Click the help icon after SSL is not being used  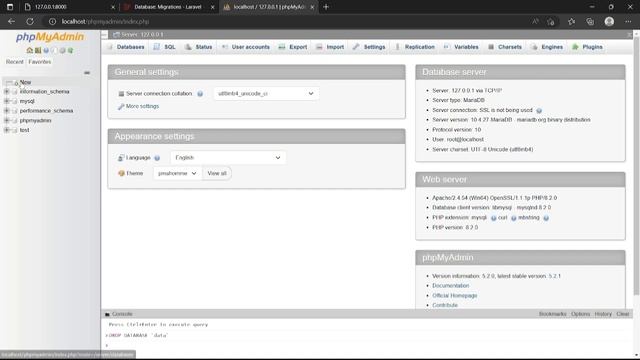tap(539, 111)
